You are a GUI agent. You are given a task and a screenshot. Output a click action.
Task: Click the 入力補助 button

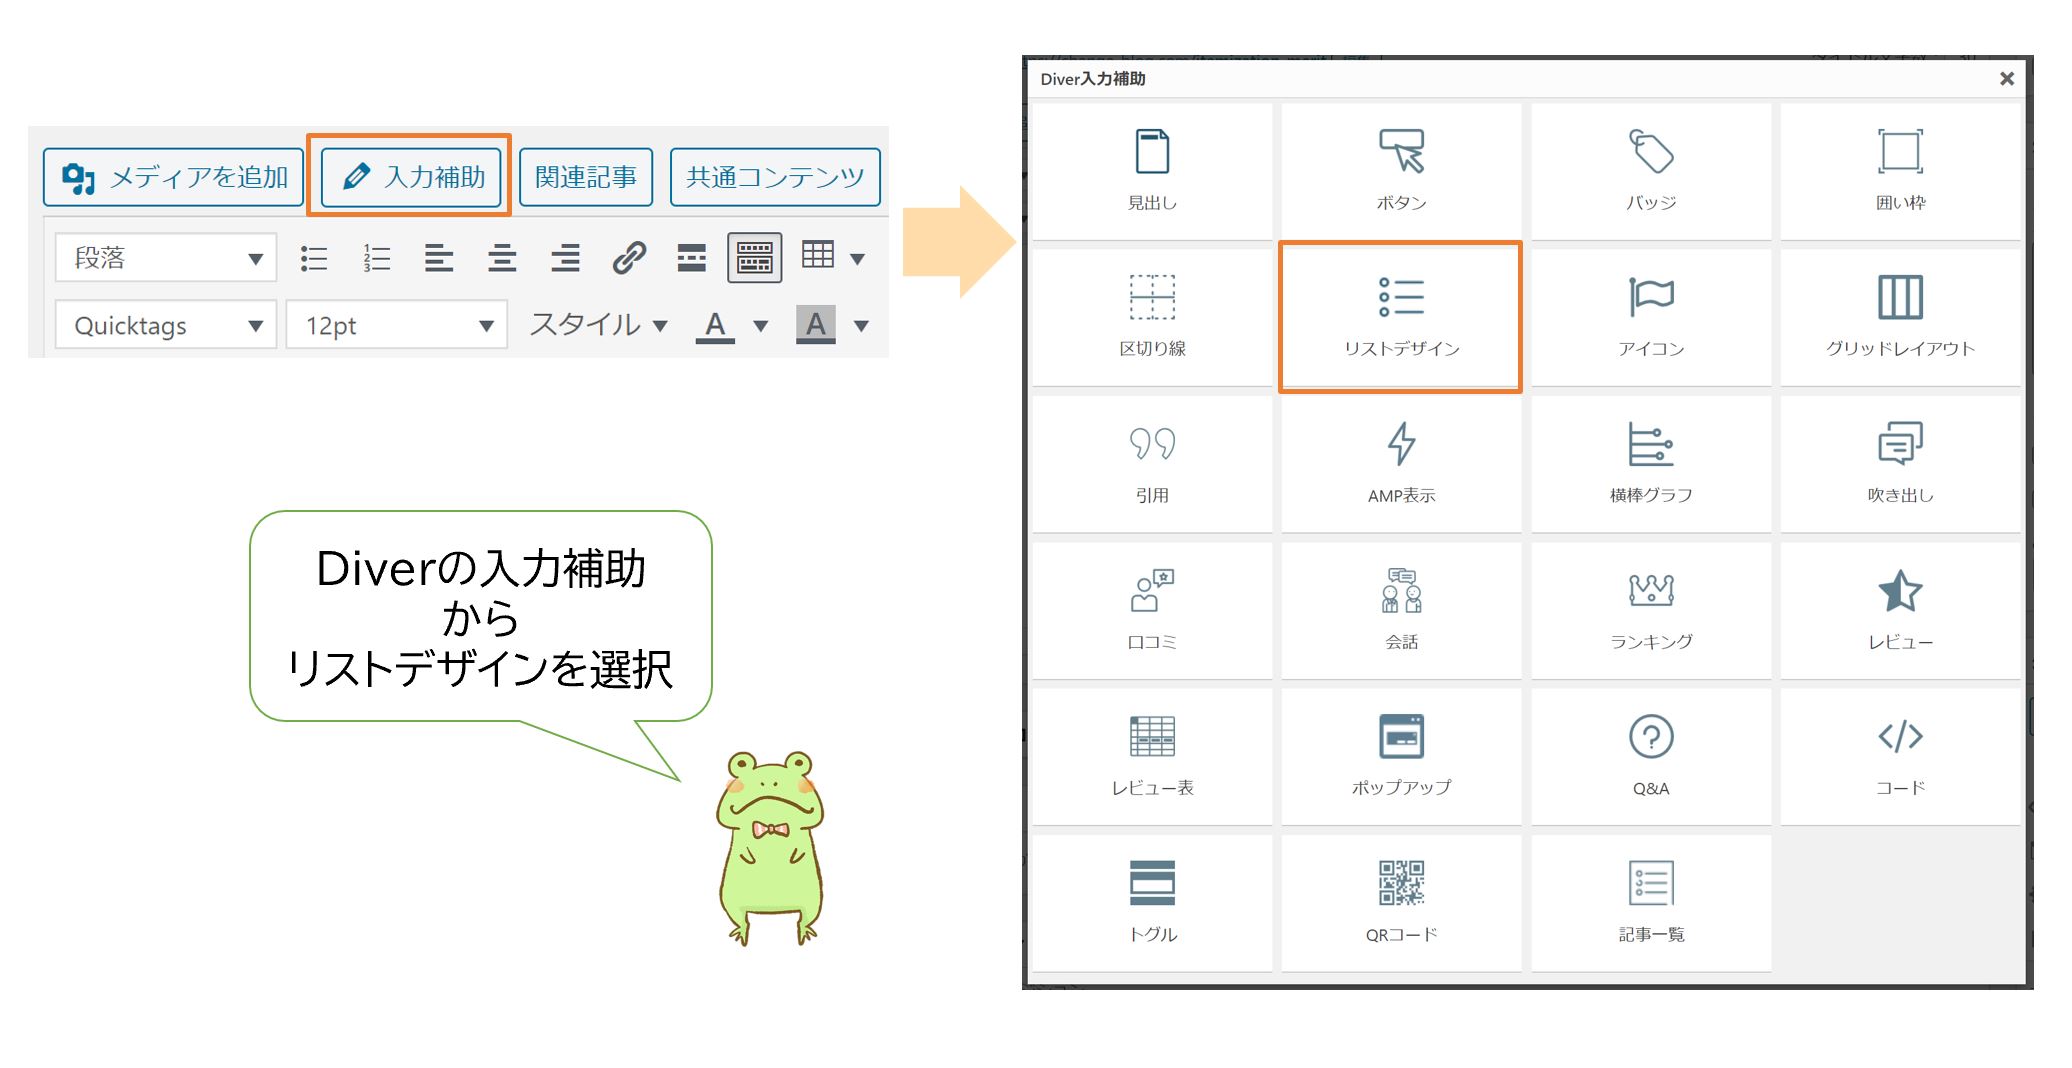pos(411,177)
